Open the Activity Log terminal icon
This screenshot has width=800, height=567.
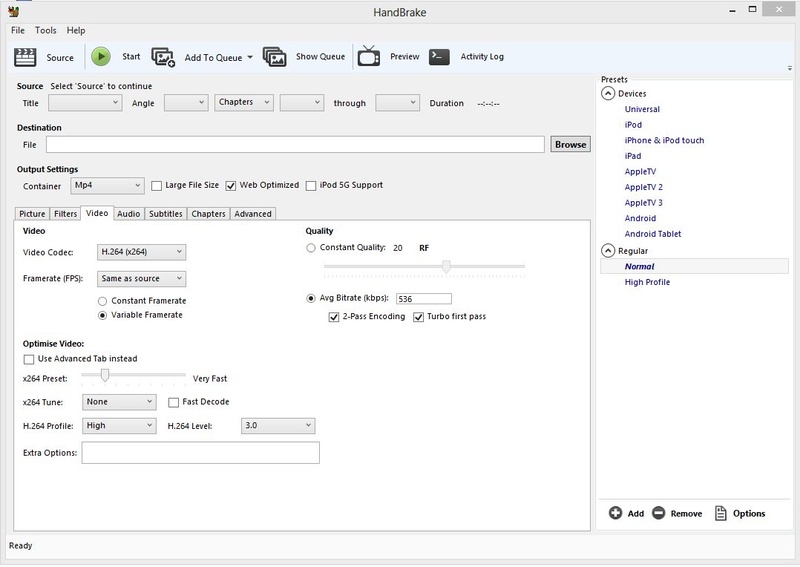coord(439,57)
